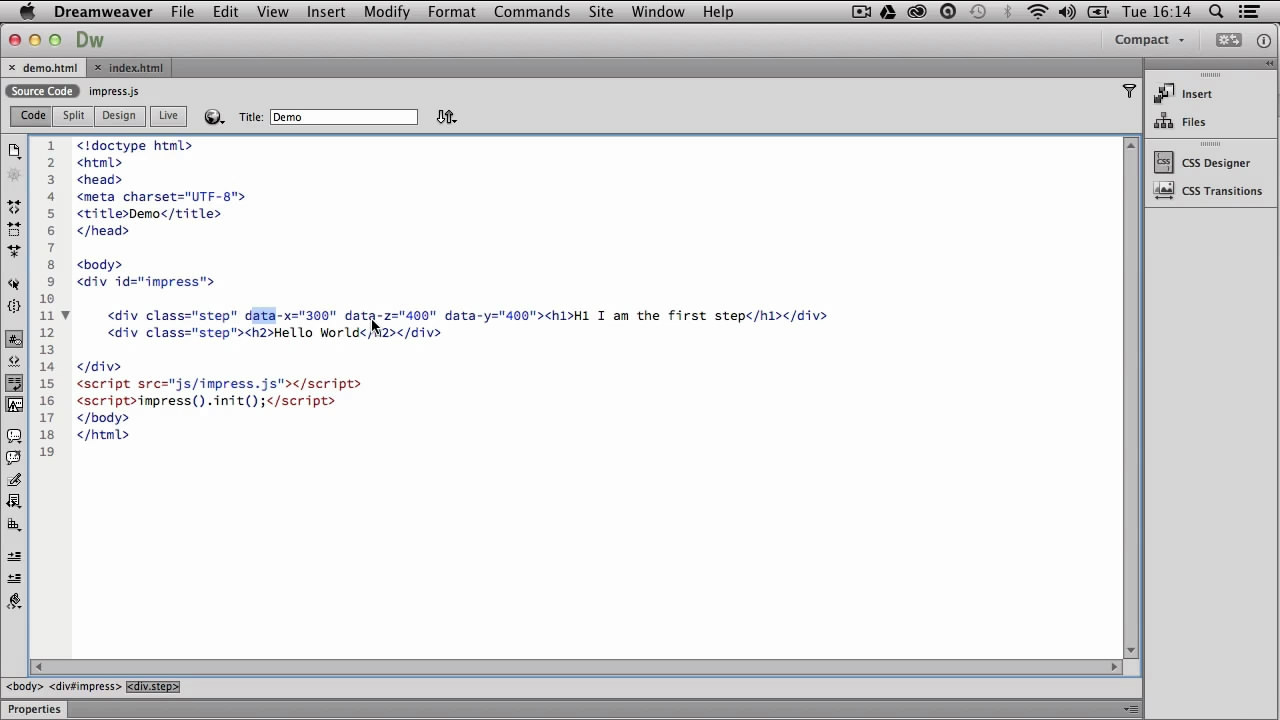
Task: Select the demo.html document tab
Action: 50,68
